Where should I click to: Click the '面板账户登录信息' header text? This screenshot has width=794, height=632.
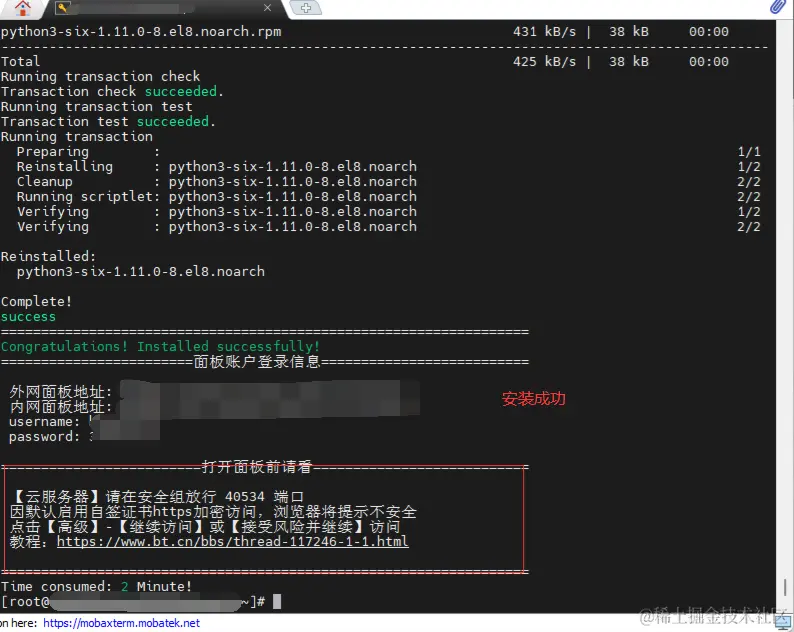(257, 362)
